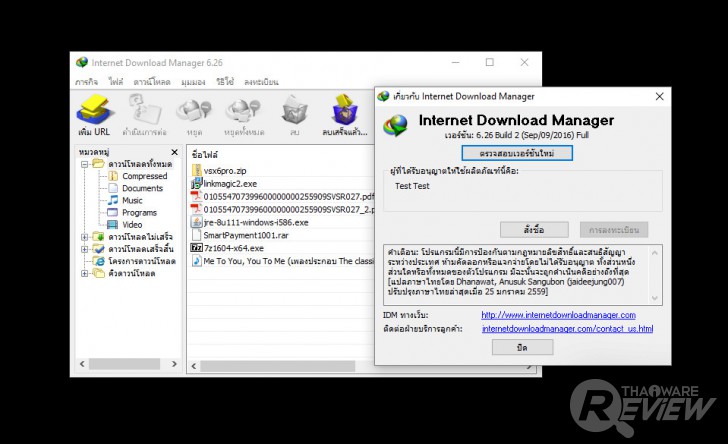The height and width of the screenshot is (444, 728).
Task: Click the Delete Completed toolbar icon
Action: tap(345, 110)
